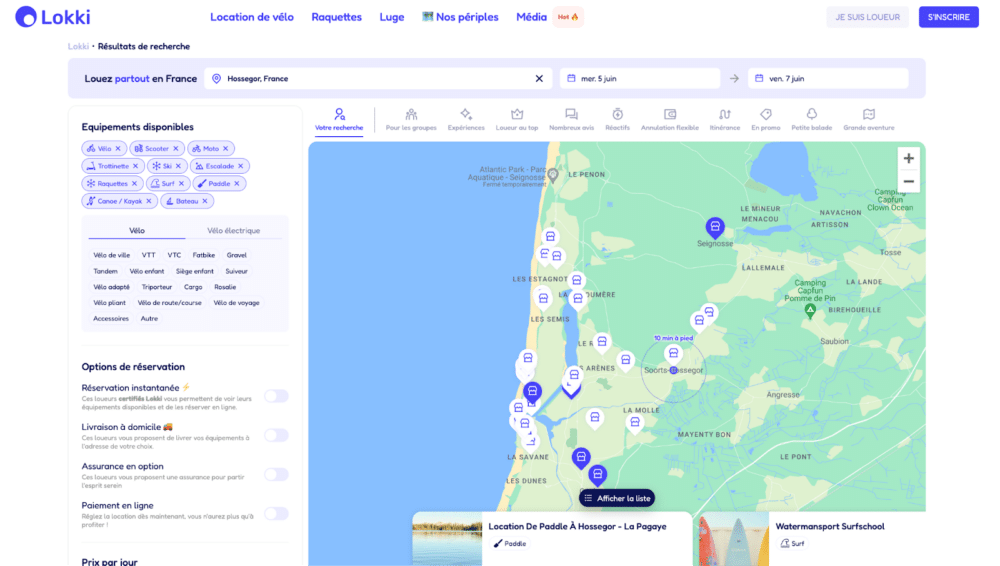
Task: Click the Lokki logo
Action: point(53,17)
